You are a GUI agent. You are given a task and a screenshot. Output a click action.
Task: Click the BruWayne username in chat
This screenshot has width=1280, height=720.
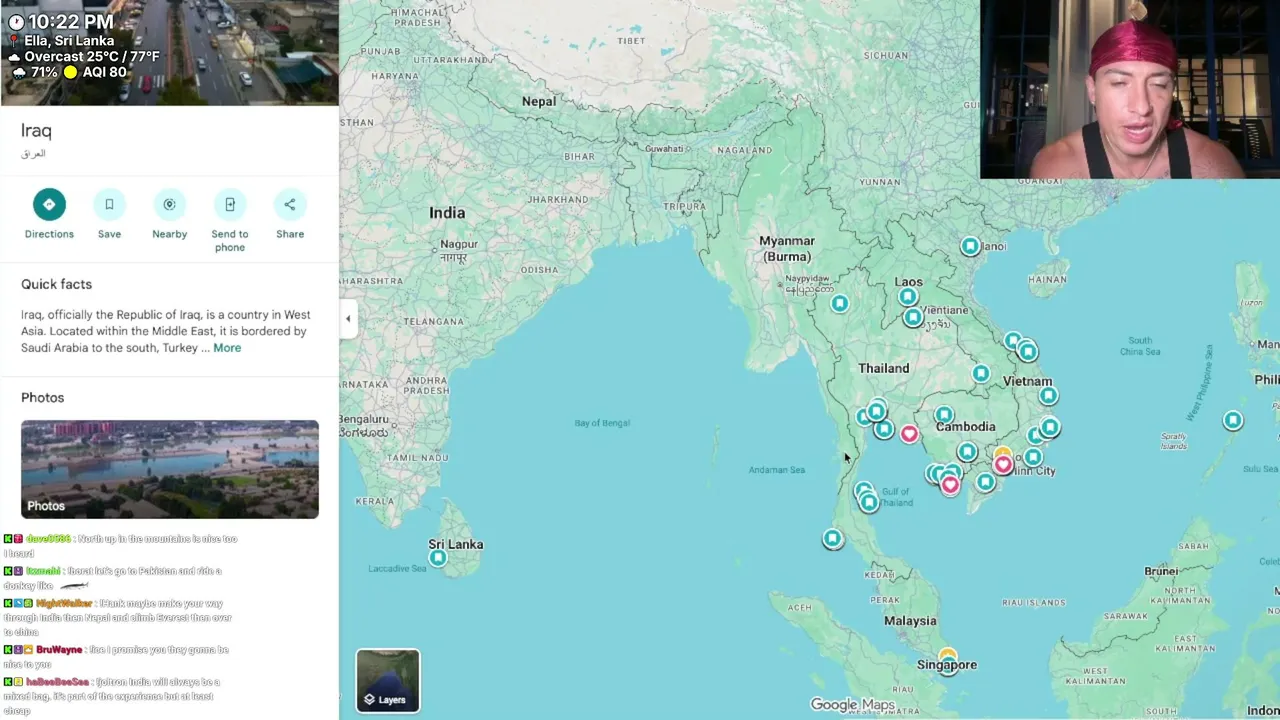click(59, 650)
